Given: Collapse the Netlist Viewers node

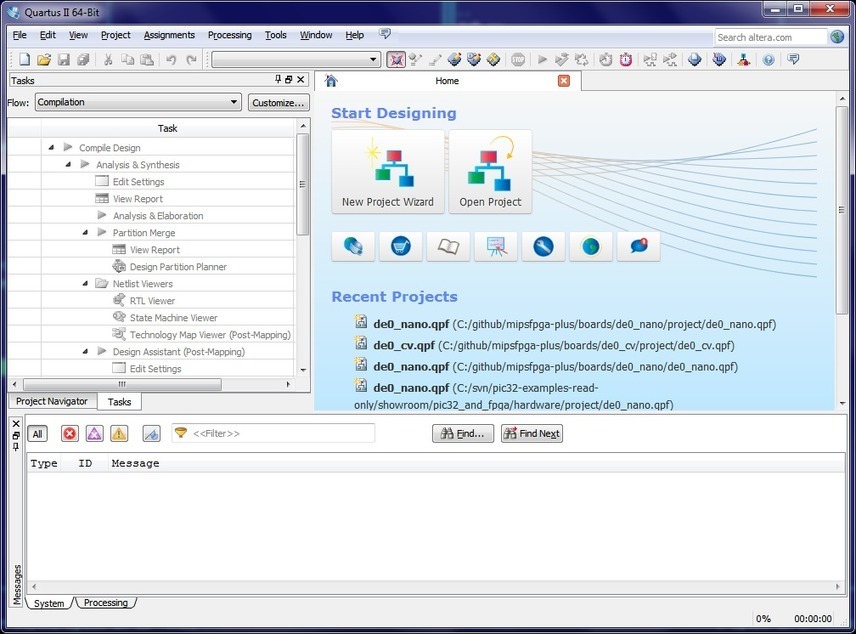Looking at the screenshot, I should tap(85, 283).
